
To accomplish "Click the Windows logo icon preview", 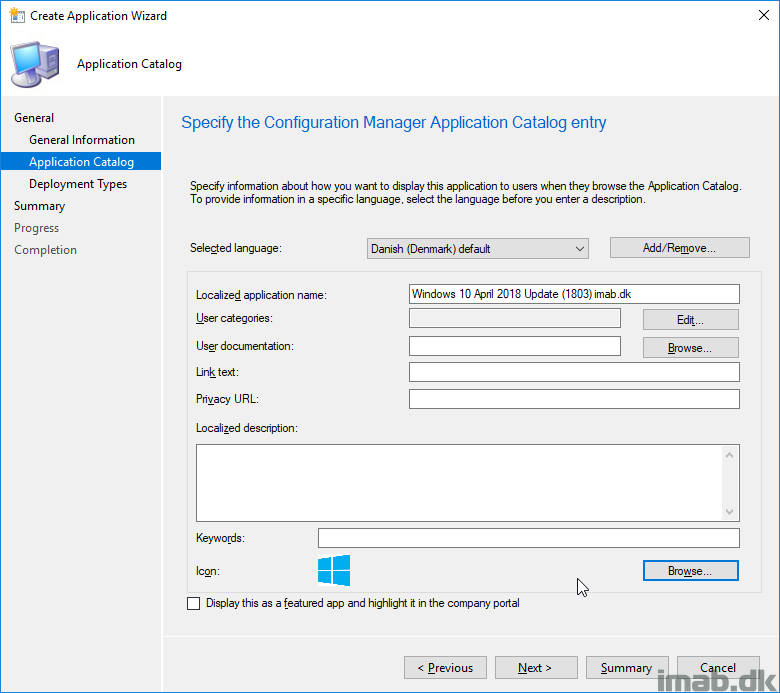I will (334, 570).
